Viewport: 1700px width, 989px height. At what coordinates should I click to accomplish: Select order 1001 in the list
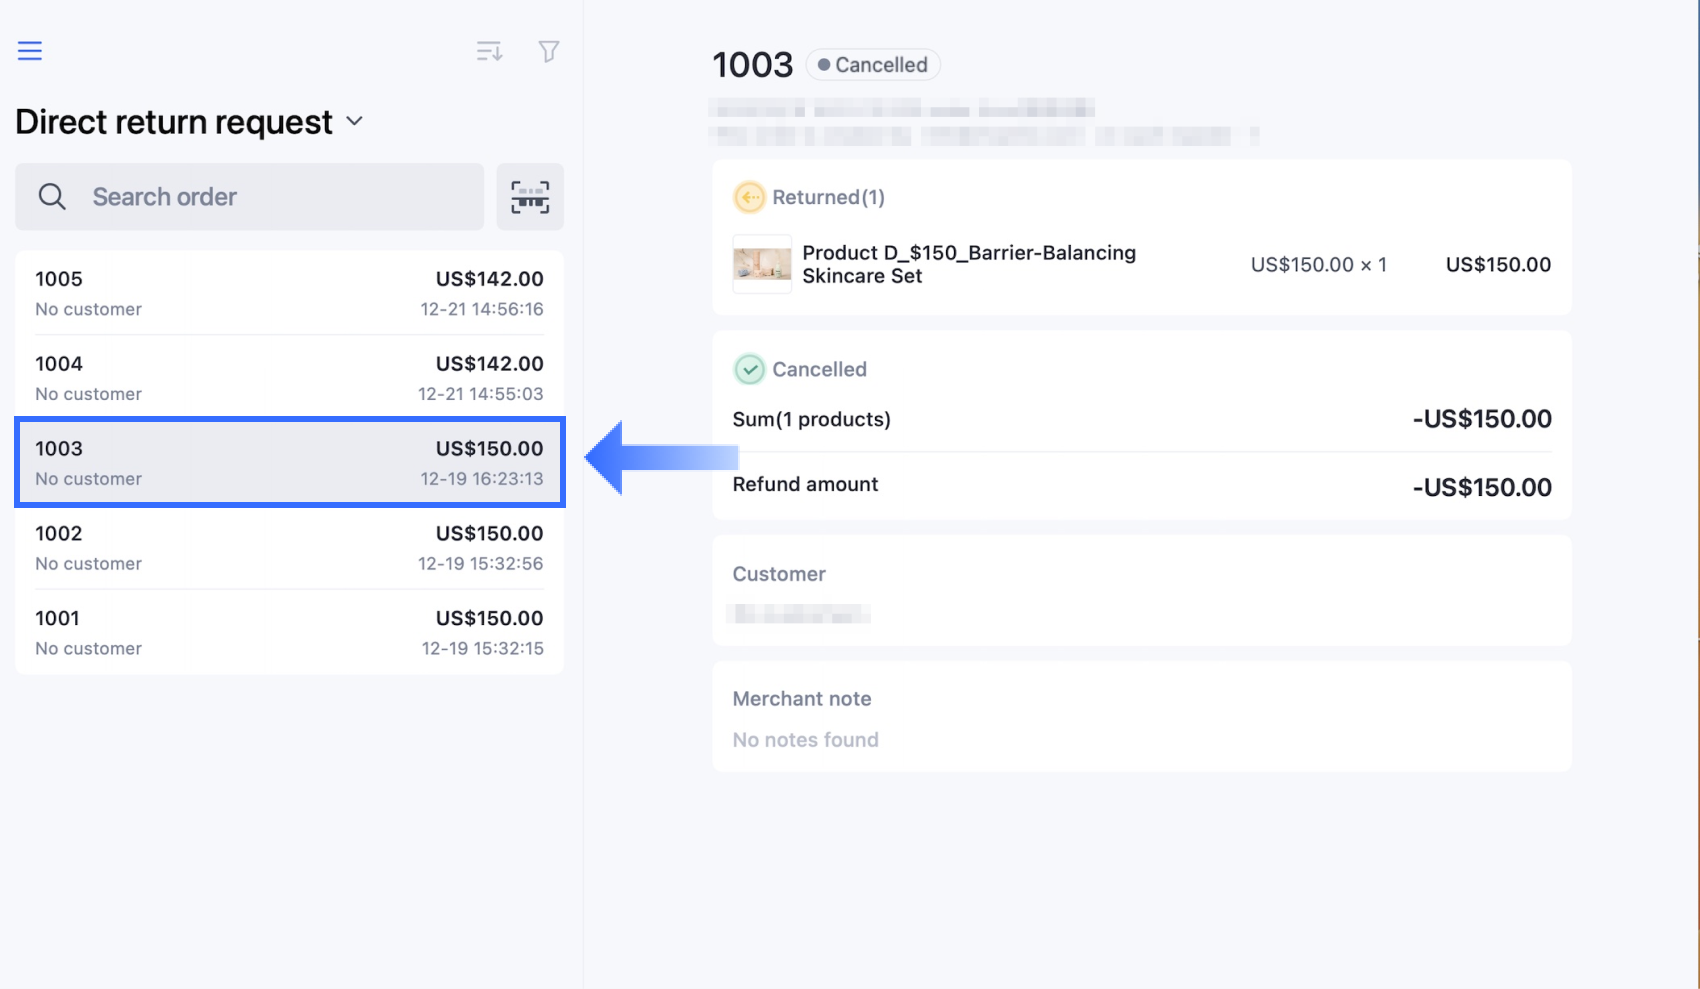tap(289, 633)
